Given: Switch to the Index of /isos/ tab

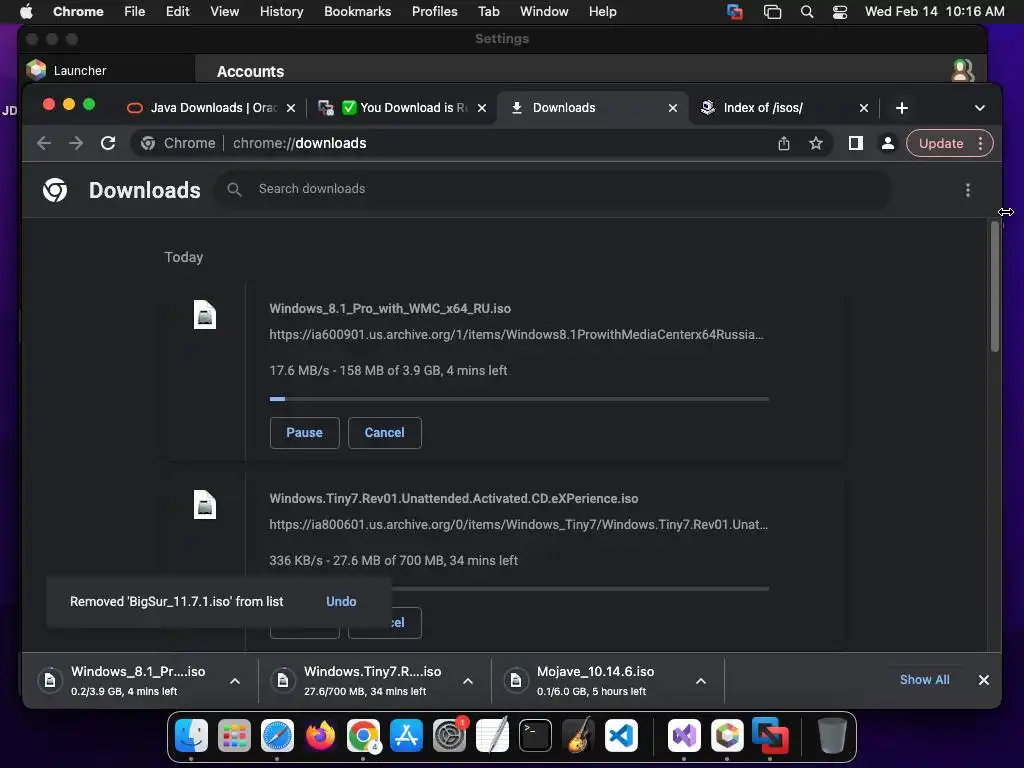Looking at the screenshot, I should pos(784,108).
